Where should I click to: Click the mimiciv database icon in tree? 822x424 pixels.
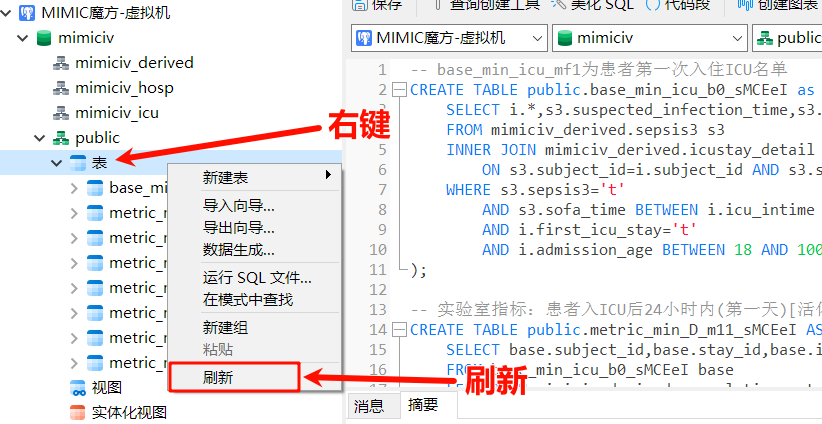point(45,38)
